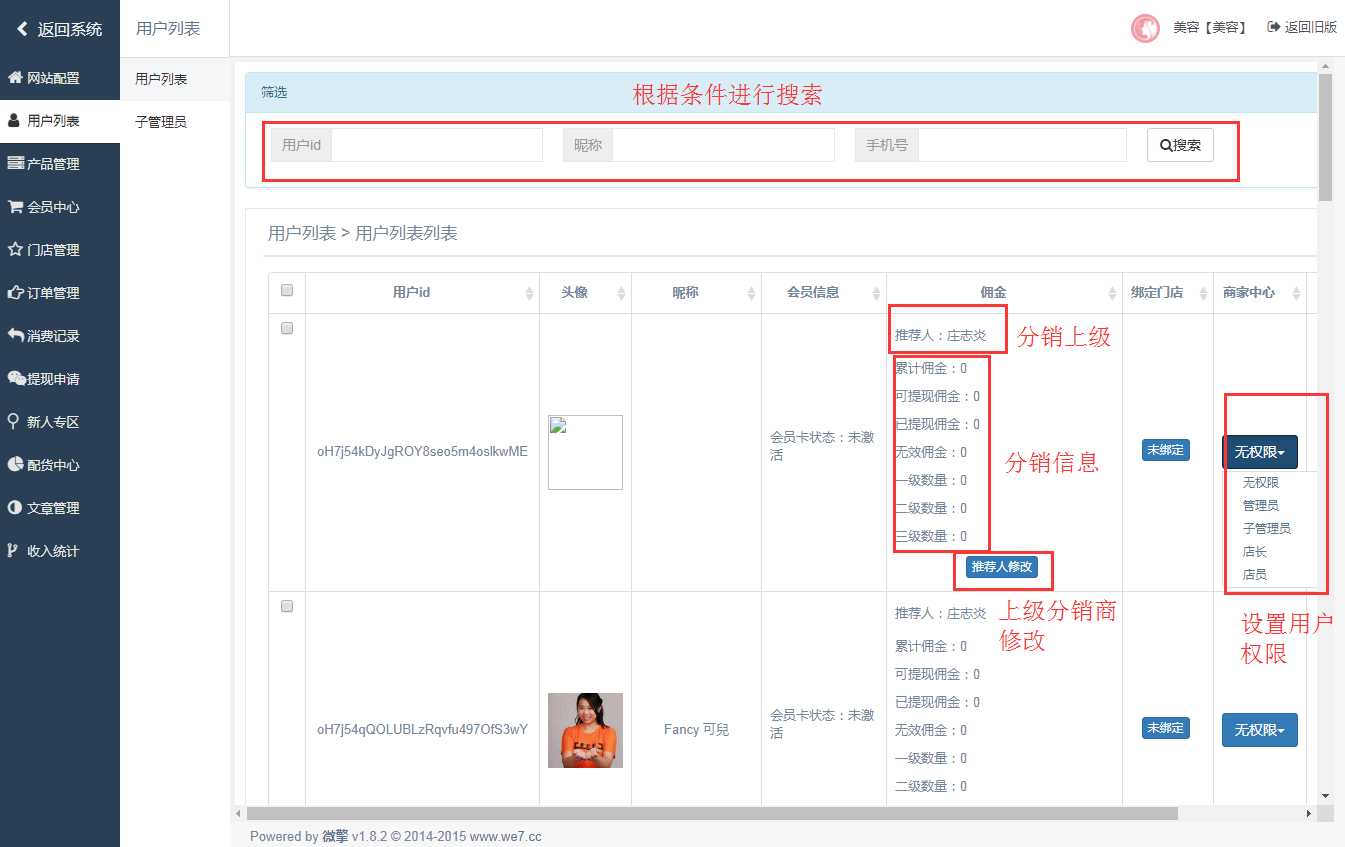Screen dimensions: 1345x847
Task: Click the user id oH7j54kDyJgROY8seo5m4oslkwME
Action: point(422,451)
